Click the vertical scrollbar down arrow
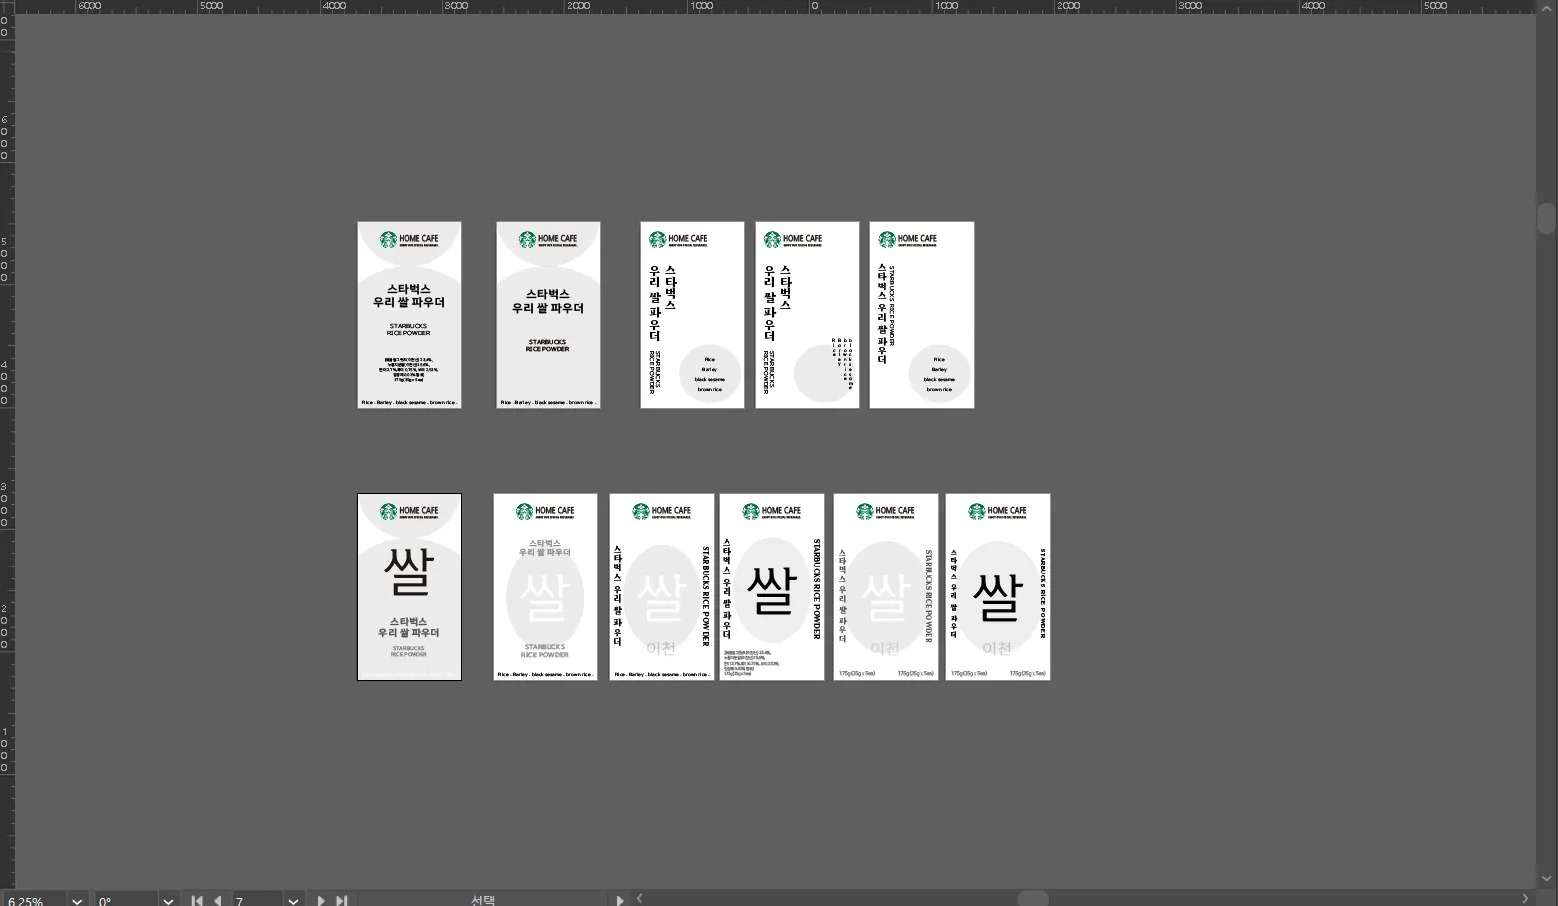Screen dimensions: 1558x906 coord(1547,878)
